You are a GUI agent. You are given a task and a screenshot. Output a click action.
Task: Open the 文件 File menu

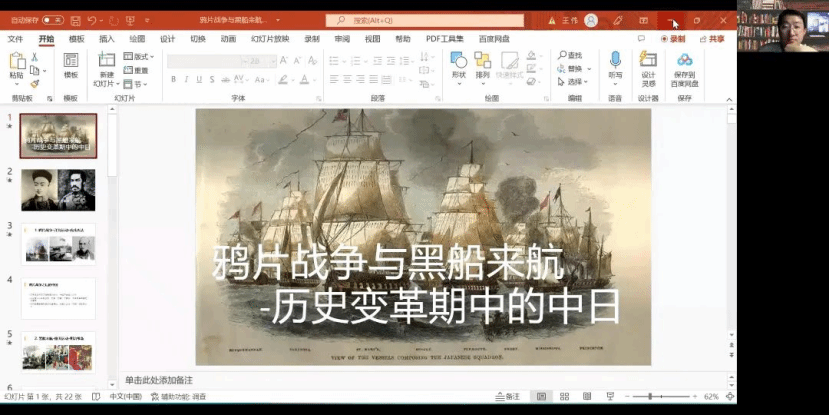15,39
